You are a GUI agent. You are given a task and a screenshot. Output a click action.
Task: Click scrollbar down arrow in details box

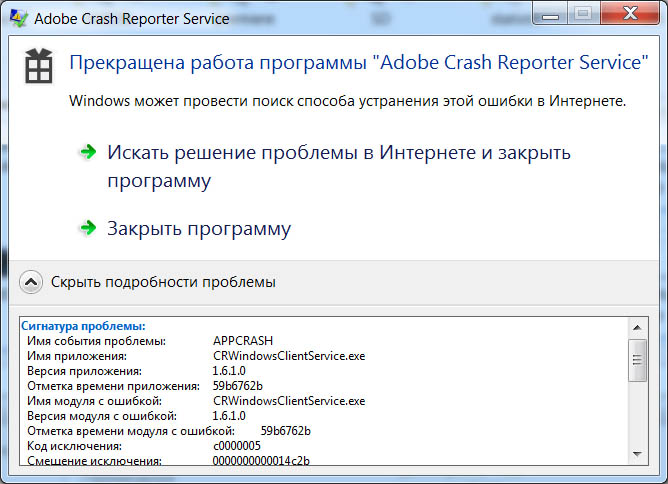(x=637, y=454)
